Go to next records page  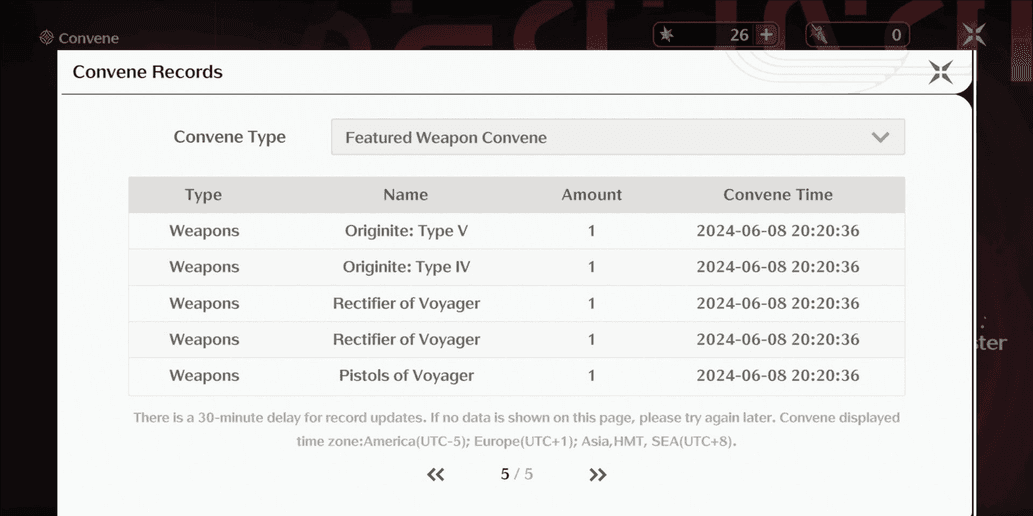[x=598, y=475]
